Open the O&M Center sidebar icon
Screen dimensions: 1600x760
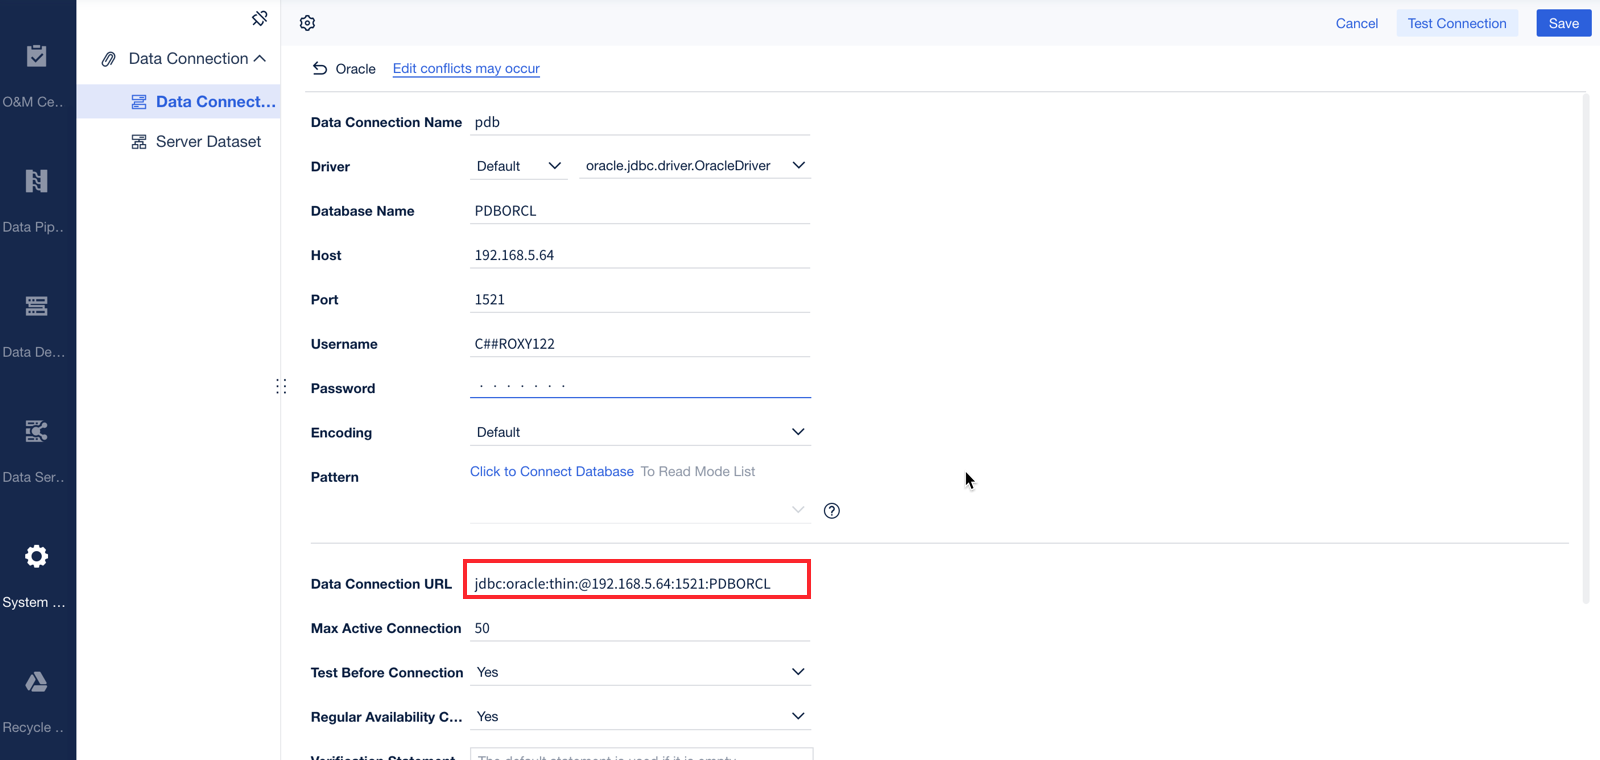pos(36,57)
